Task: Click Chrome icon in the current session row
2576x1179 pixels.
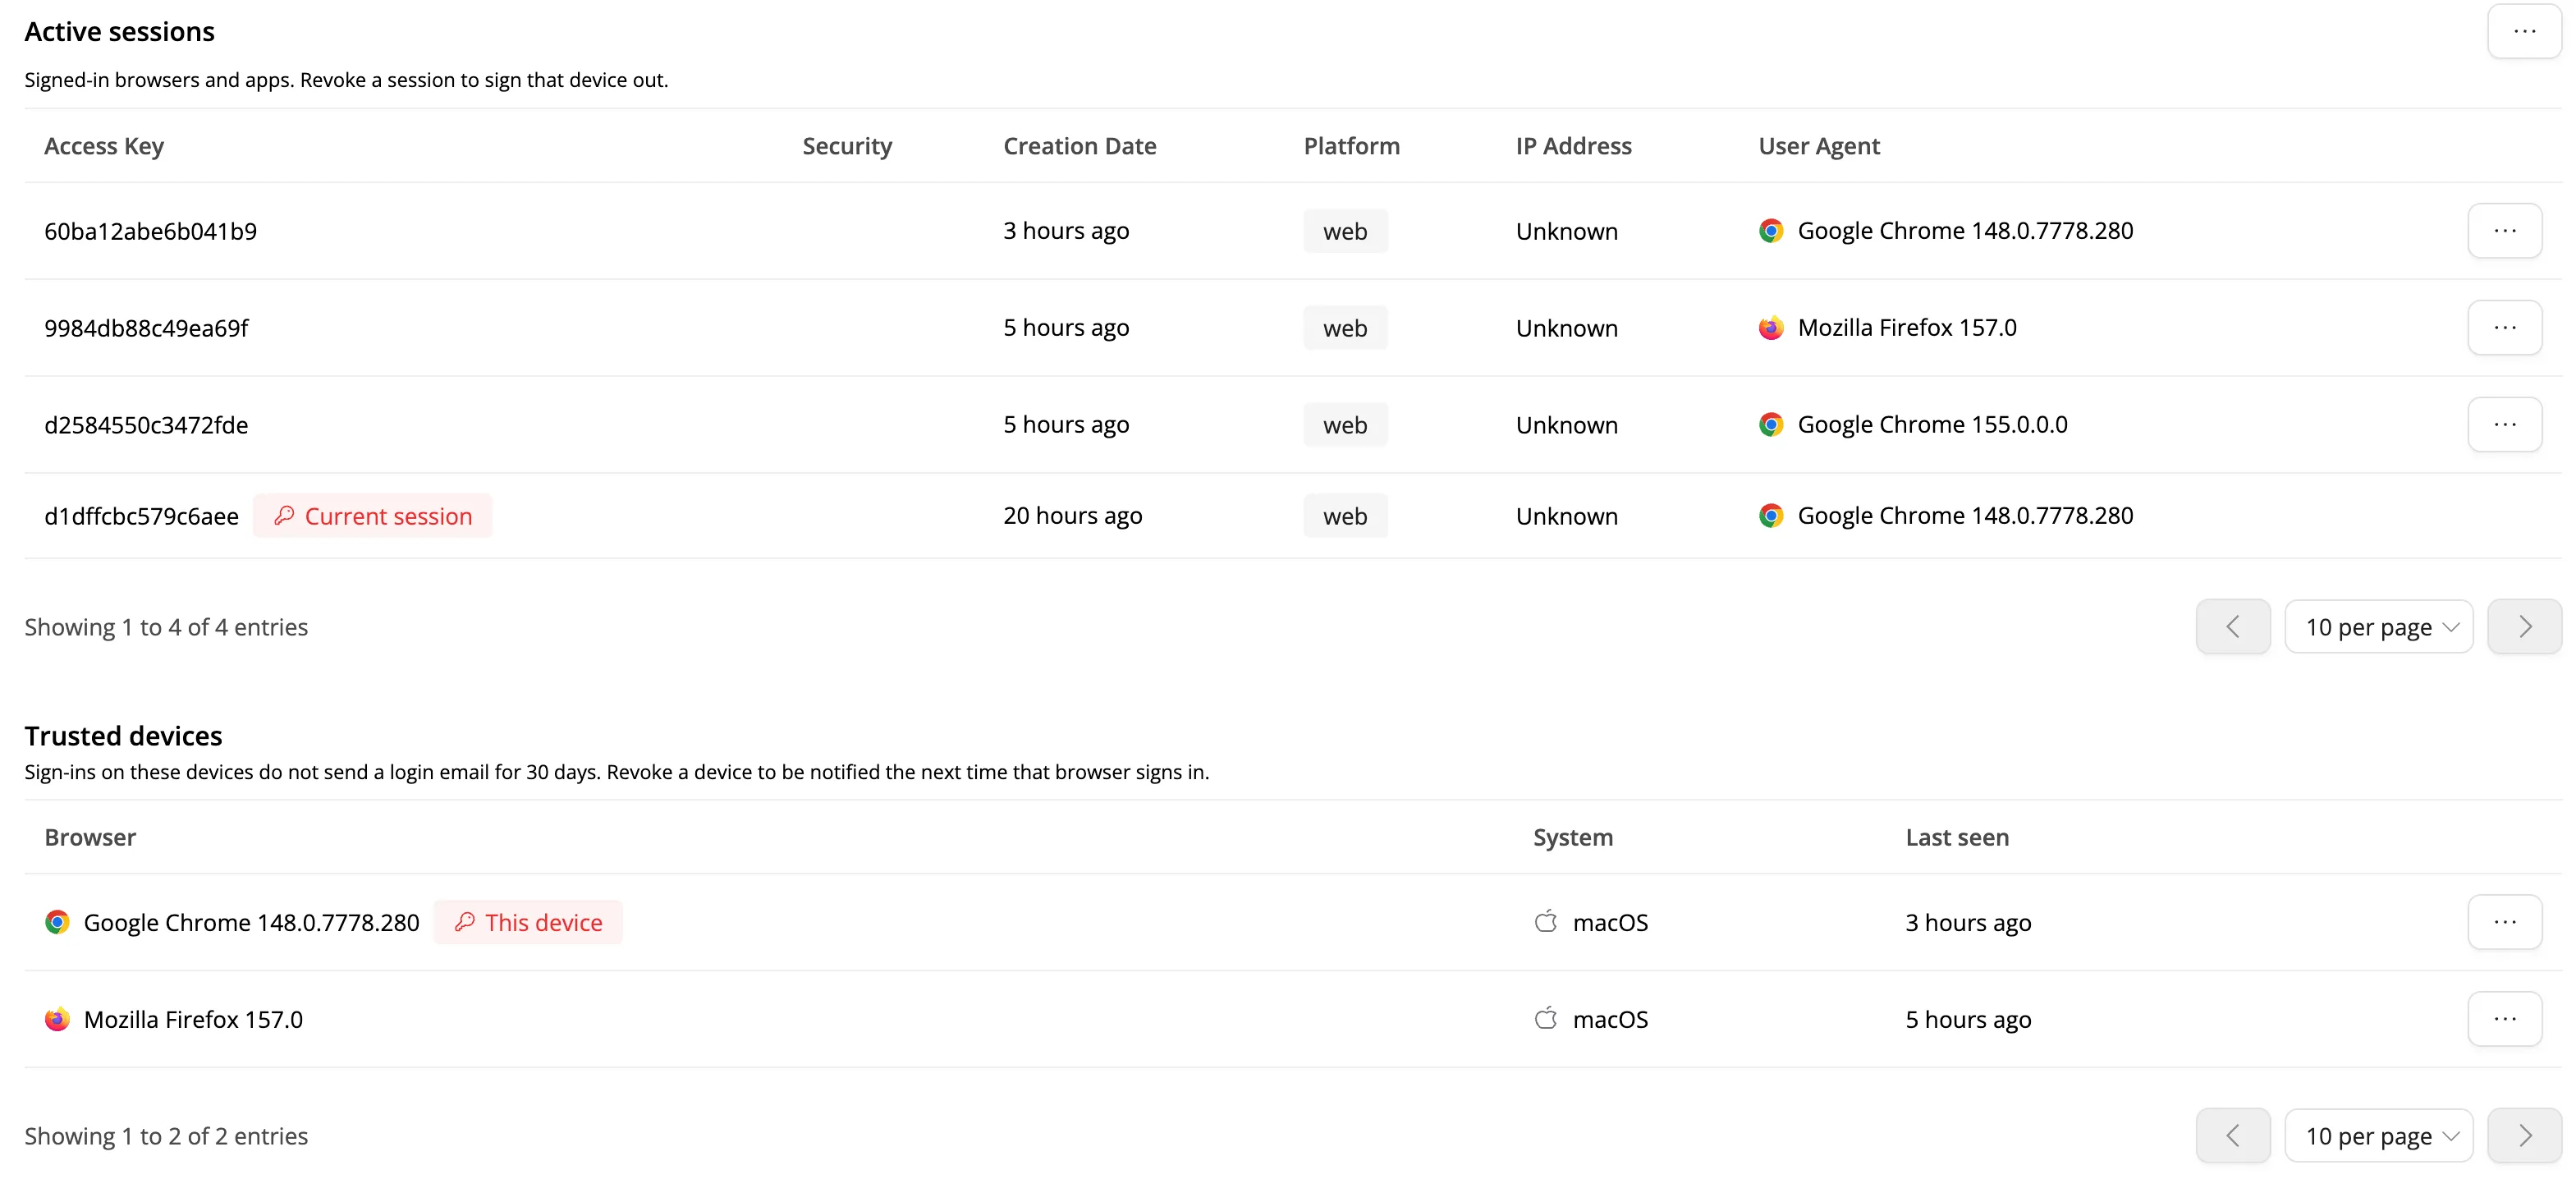Action: coord(1771,516)
